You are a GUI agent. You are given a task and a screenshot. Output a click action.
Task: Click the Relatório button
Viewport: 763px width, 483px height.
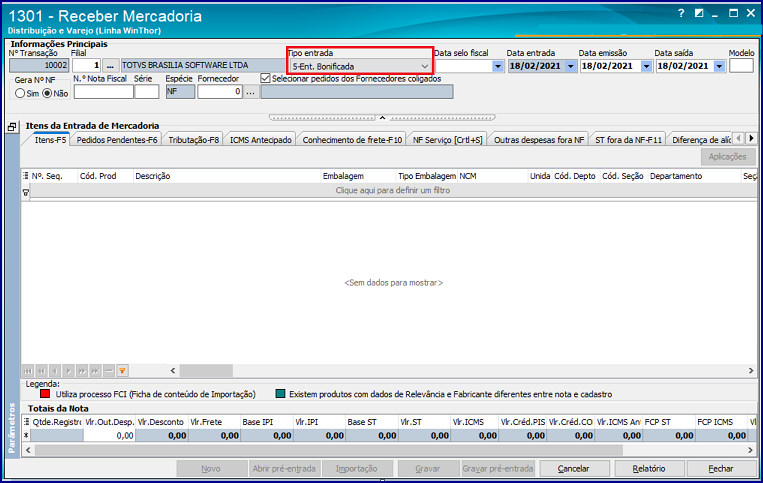tap(649, 469)
